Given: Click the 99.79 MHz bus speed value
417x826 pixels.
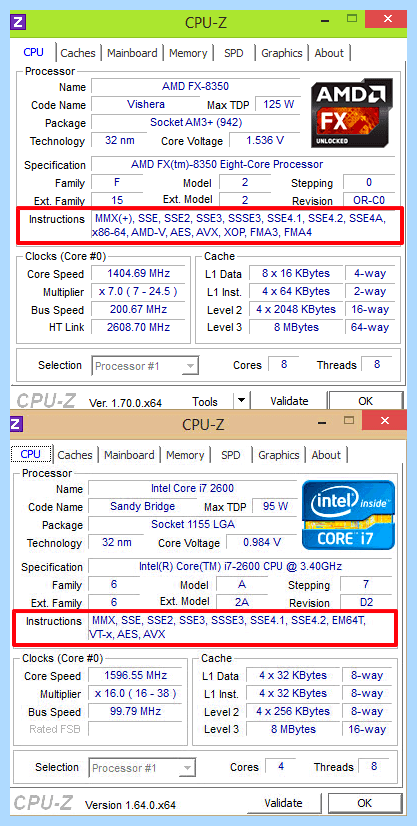Looking at the screenshot, I should point(135,711).
